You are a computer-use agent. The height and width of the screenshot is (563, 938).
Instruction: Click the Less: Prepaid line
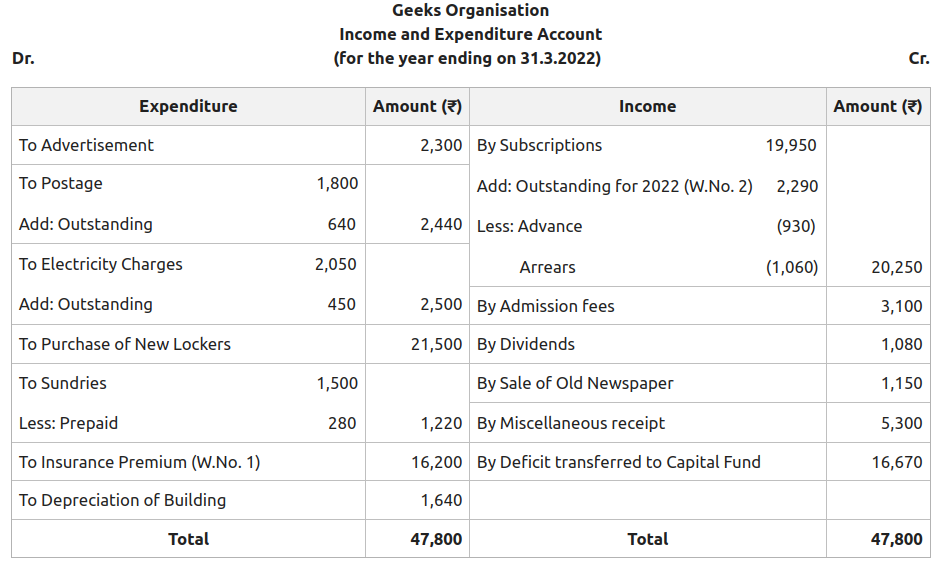click(x=68, y=423)
